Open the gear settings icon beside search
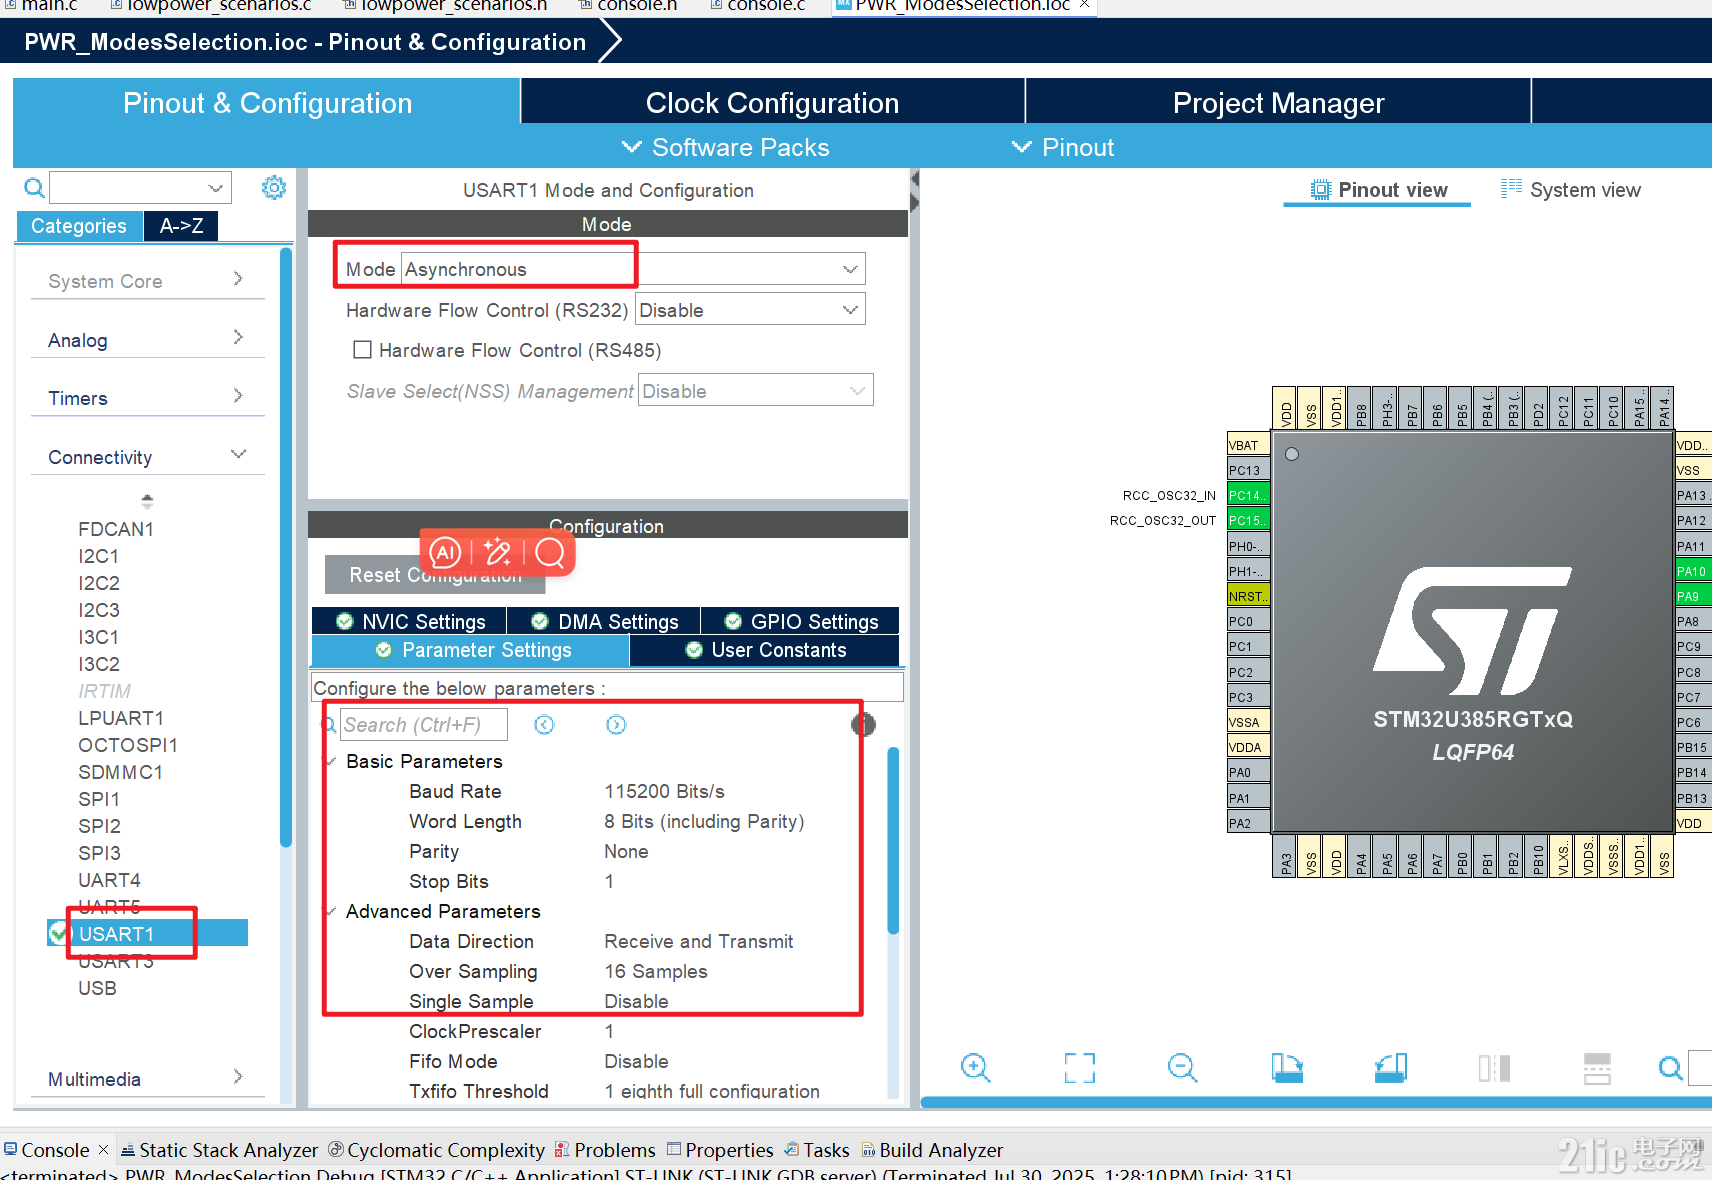1712x1180 pixels. 274,187
